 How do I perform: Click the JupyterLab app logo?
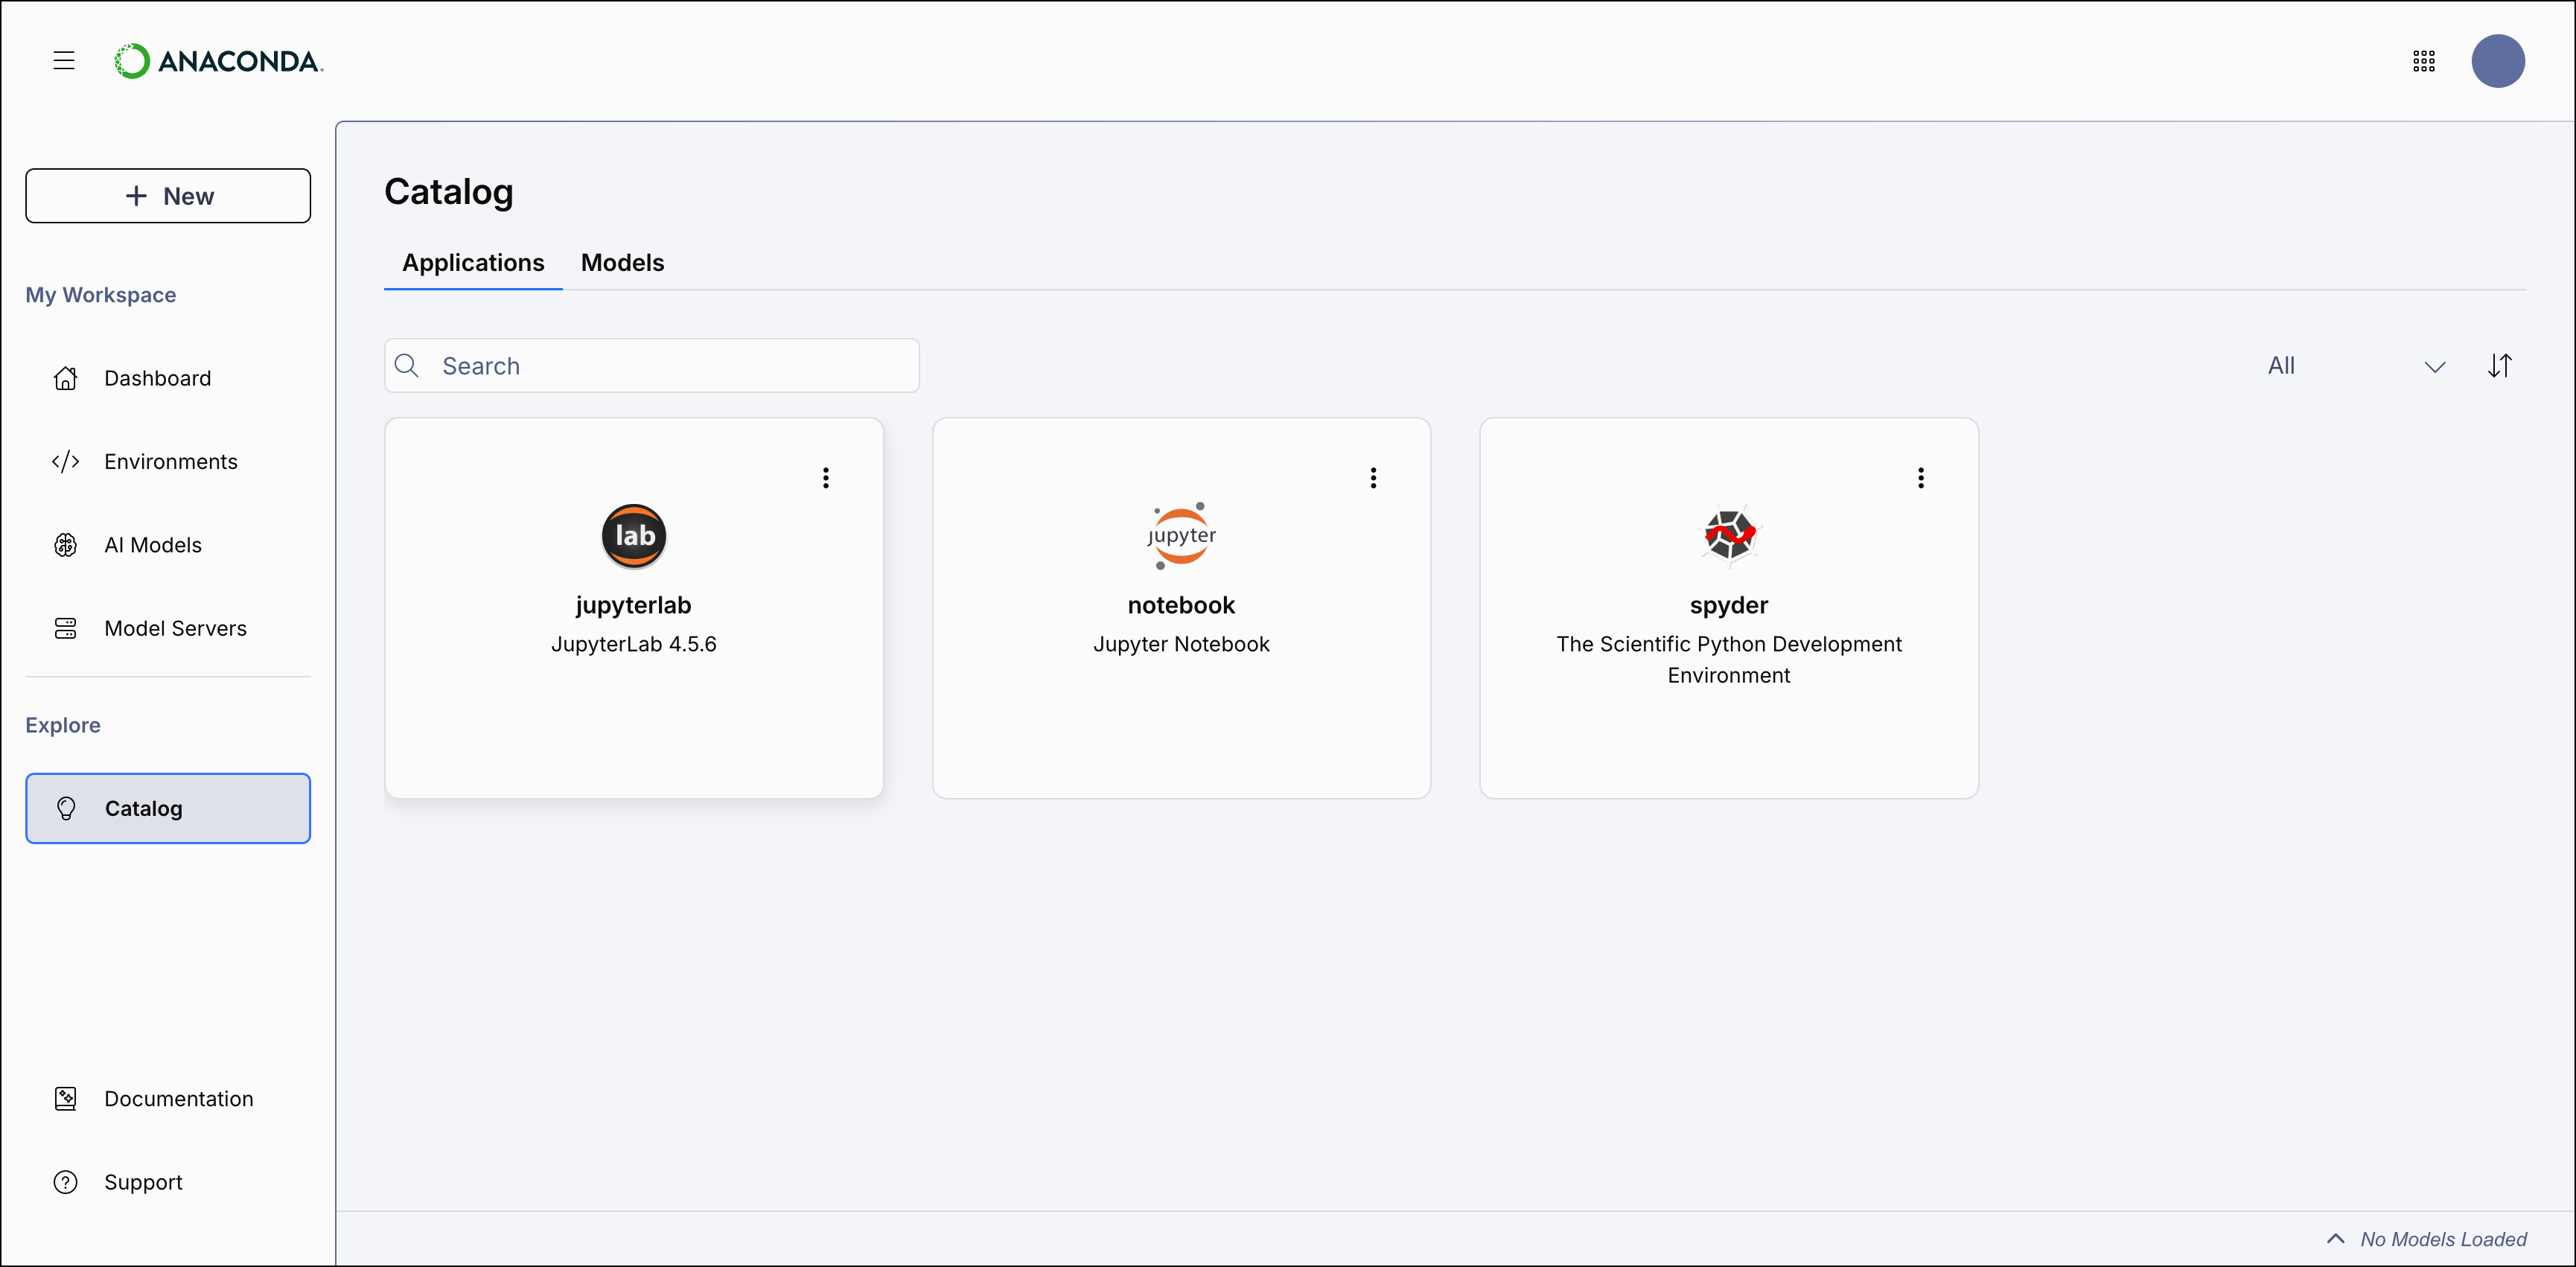pos(633,536)
